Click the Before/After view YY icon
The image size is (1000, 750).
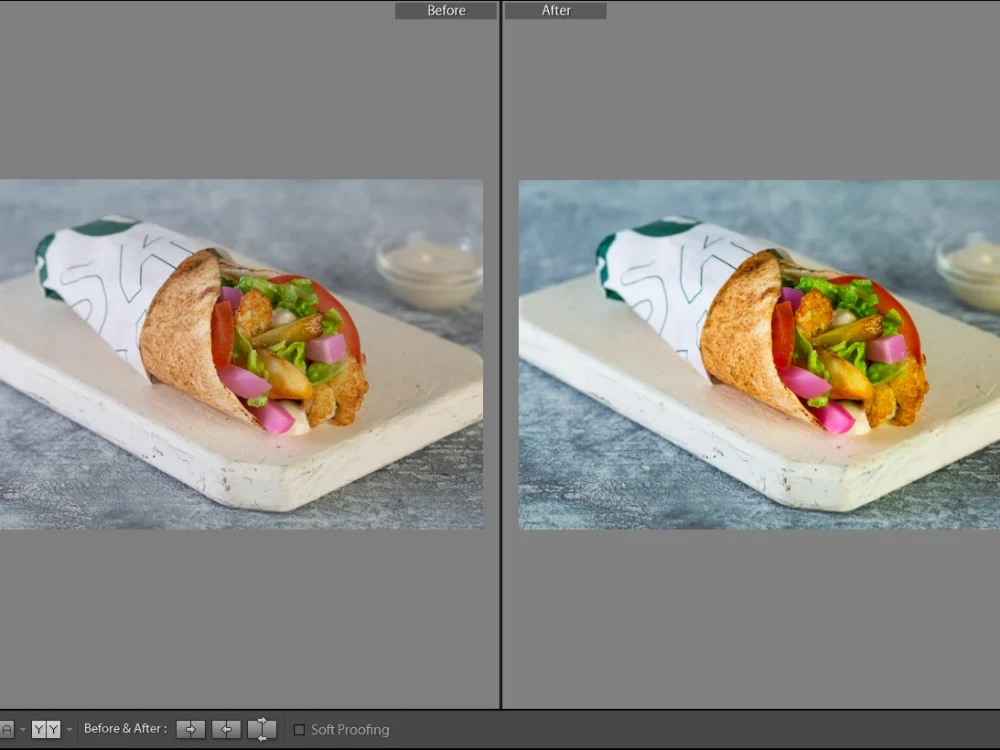[x=46, y=729]
